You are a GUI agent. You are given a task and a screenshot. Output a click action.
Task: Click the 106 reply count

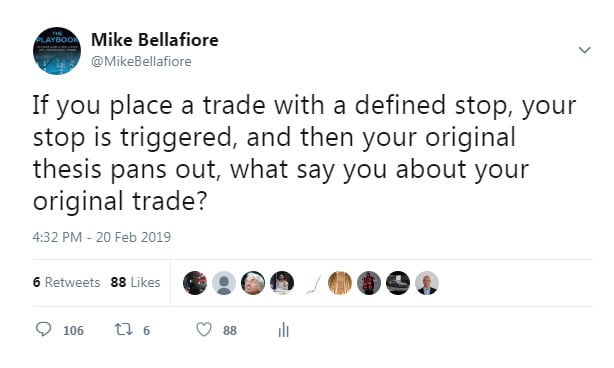[x=74, y=331]
